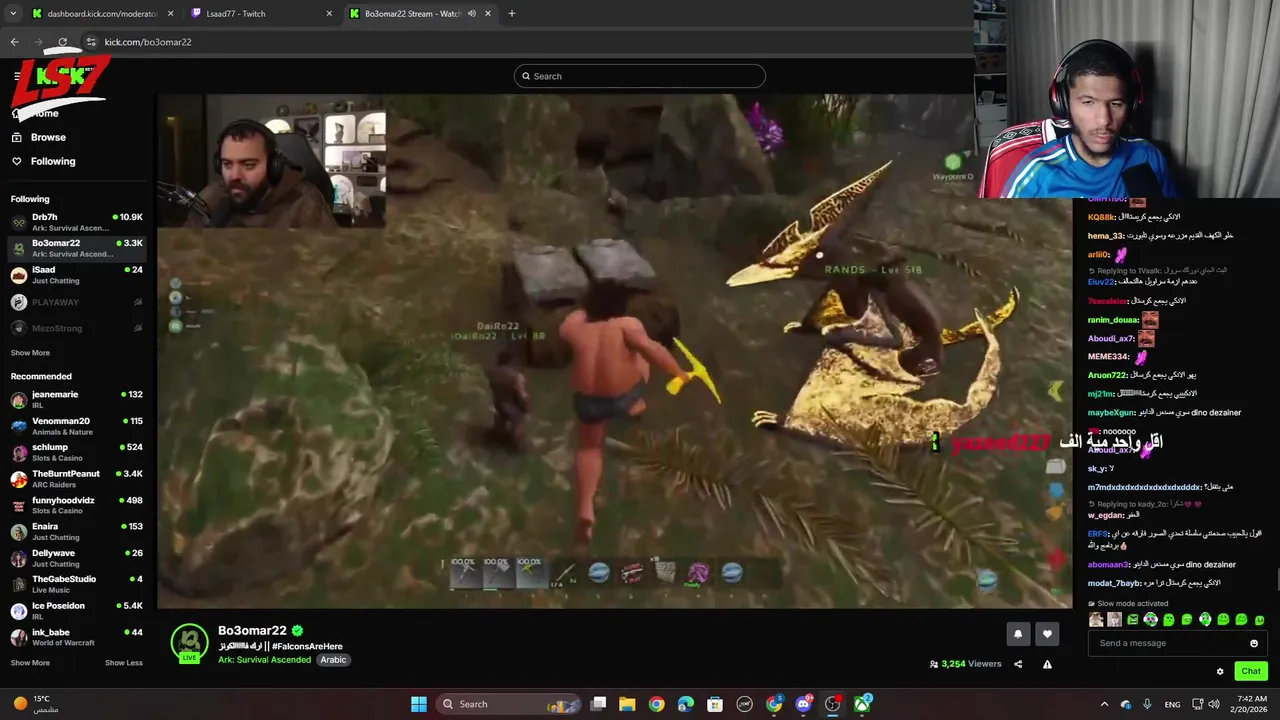
Task: Open offline channel MezoStrong
Action: (77, 328)
